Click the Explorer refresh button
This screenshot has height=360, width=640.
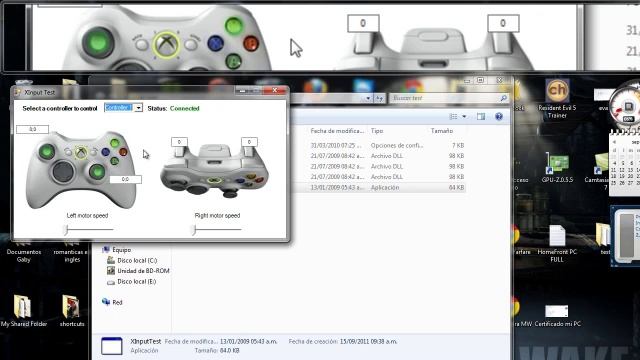pos(380,98)
